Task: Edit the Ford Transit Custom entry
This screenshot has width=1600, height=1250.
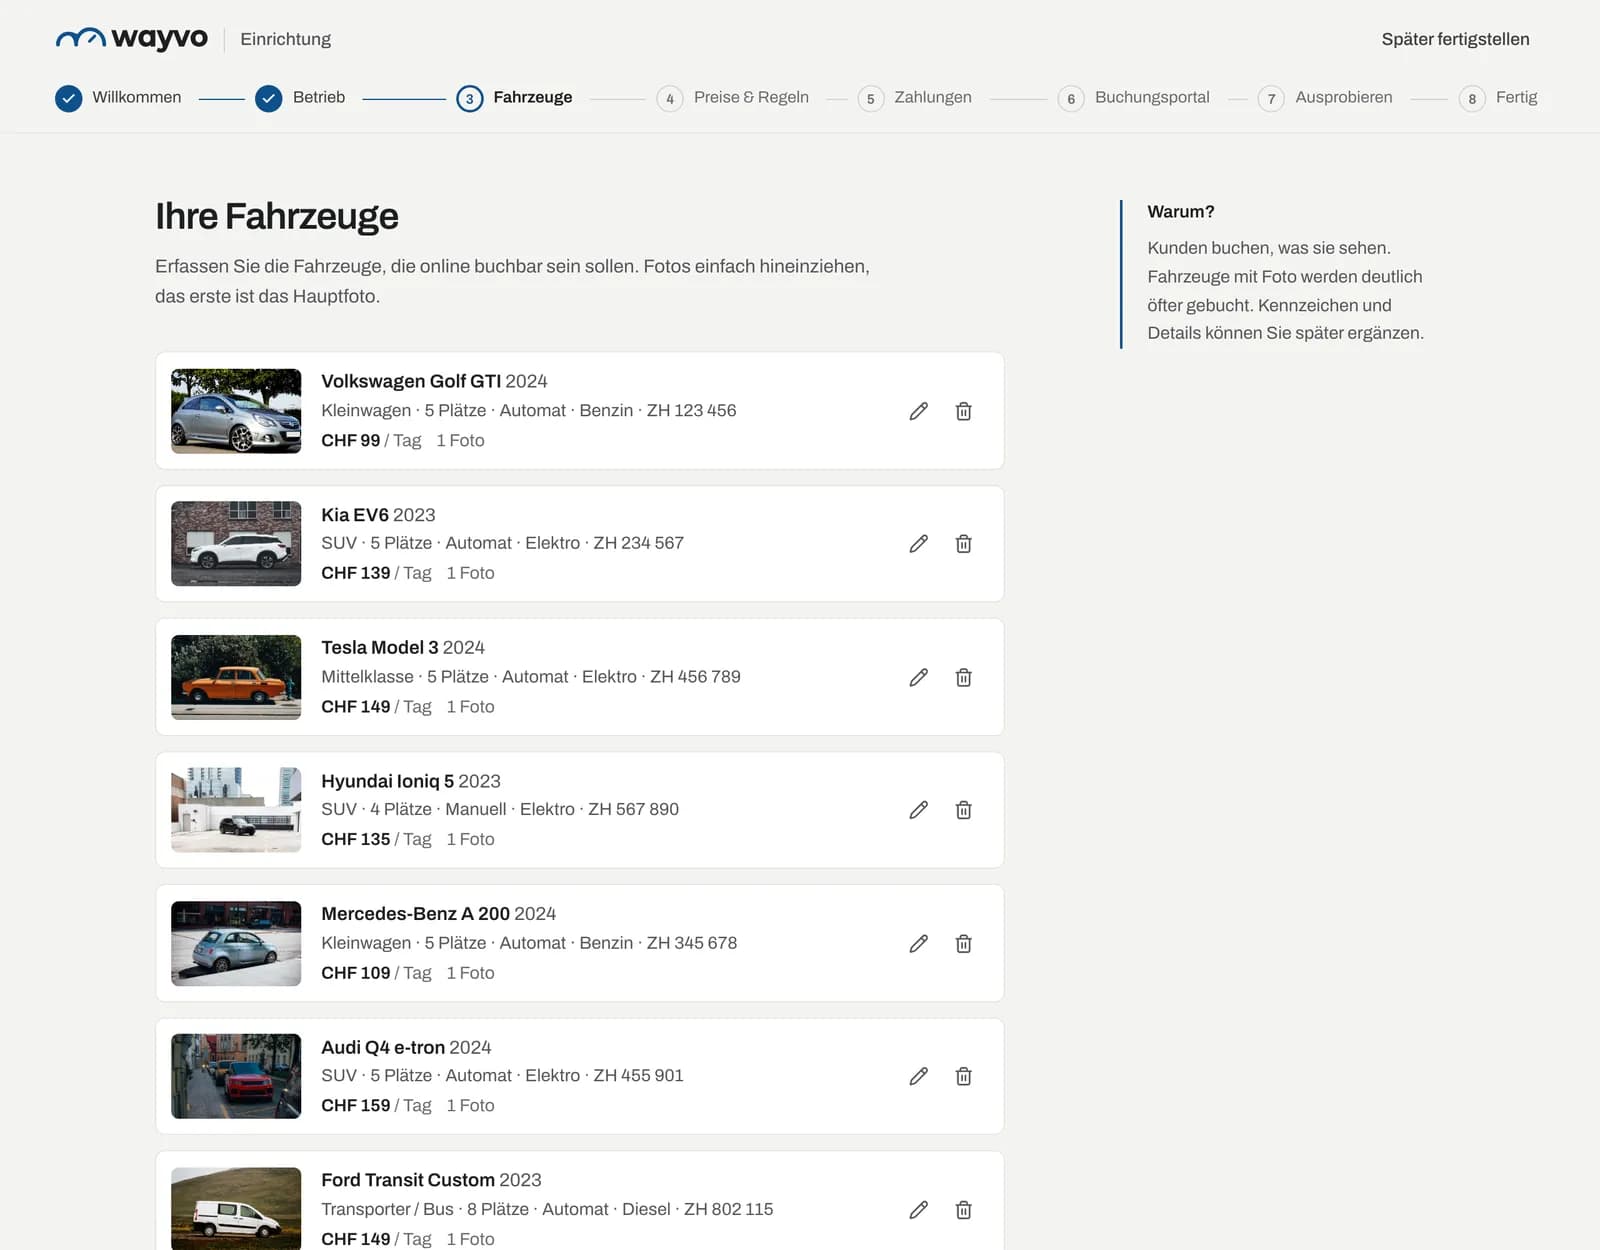Action: click(919, 1210)
